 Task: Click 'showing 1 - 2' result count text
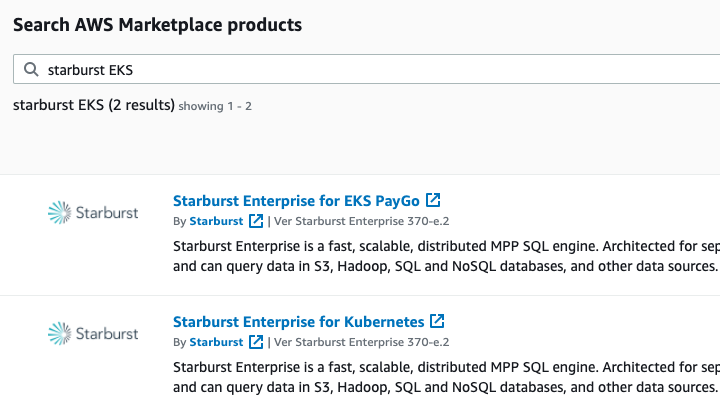click(215, 106)
